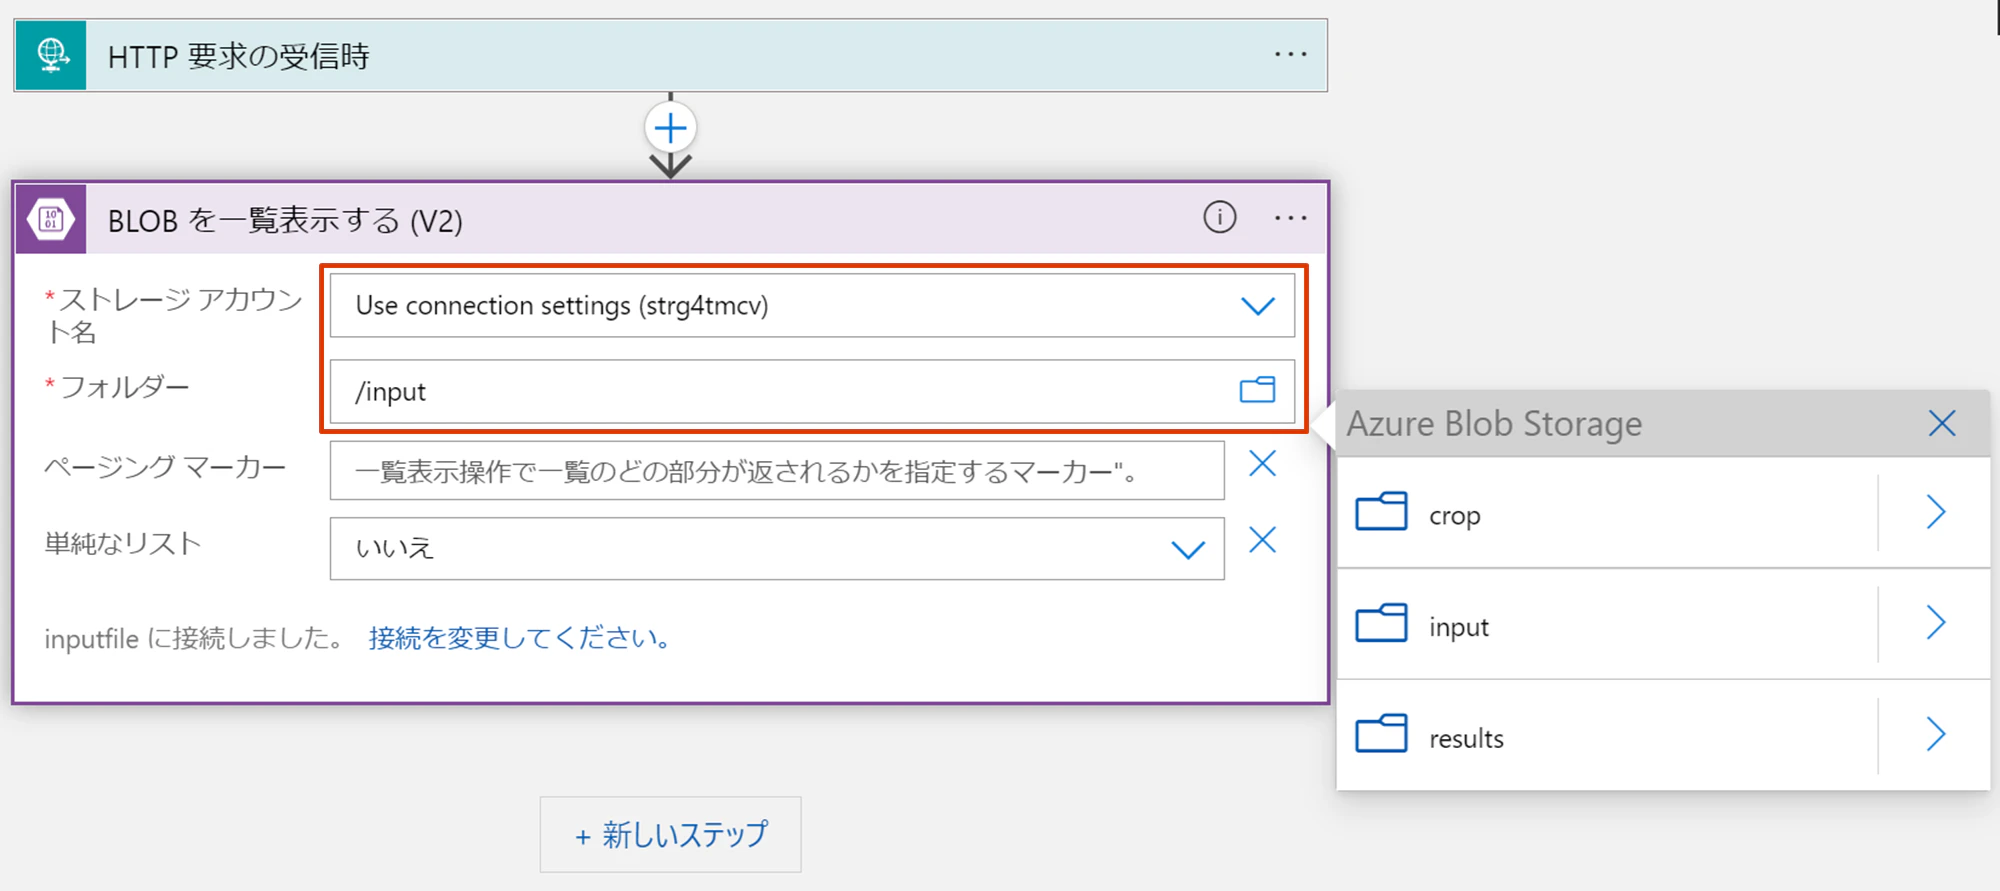This screenshot has width=2000, height=891.
Task: Open the BLOB action ellipsis menu
Action: 1290,218
